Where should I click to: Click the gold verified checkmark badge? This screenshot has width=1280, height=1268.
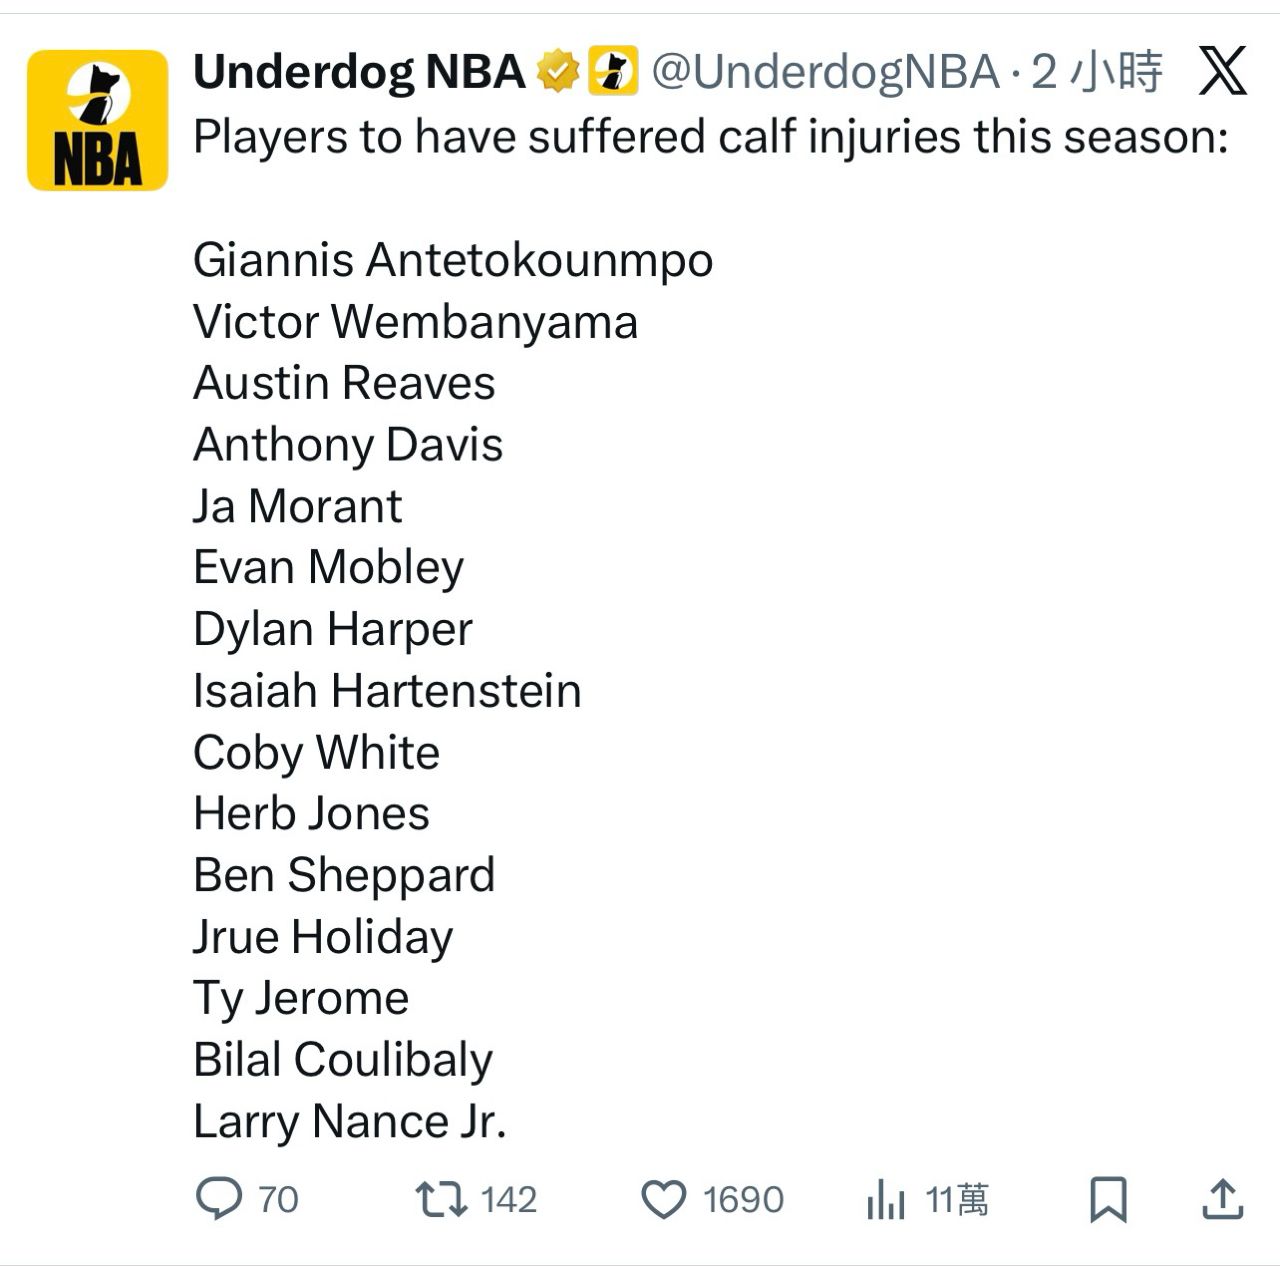point(558,71)
